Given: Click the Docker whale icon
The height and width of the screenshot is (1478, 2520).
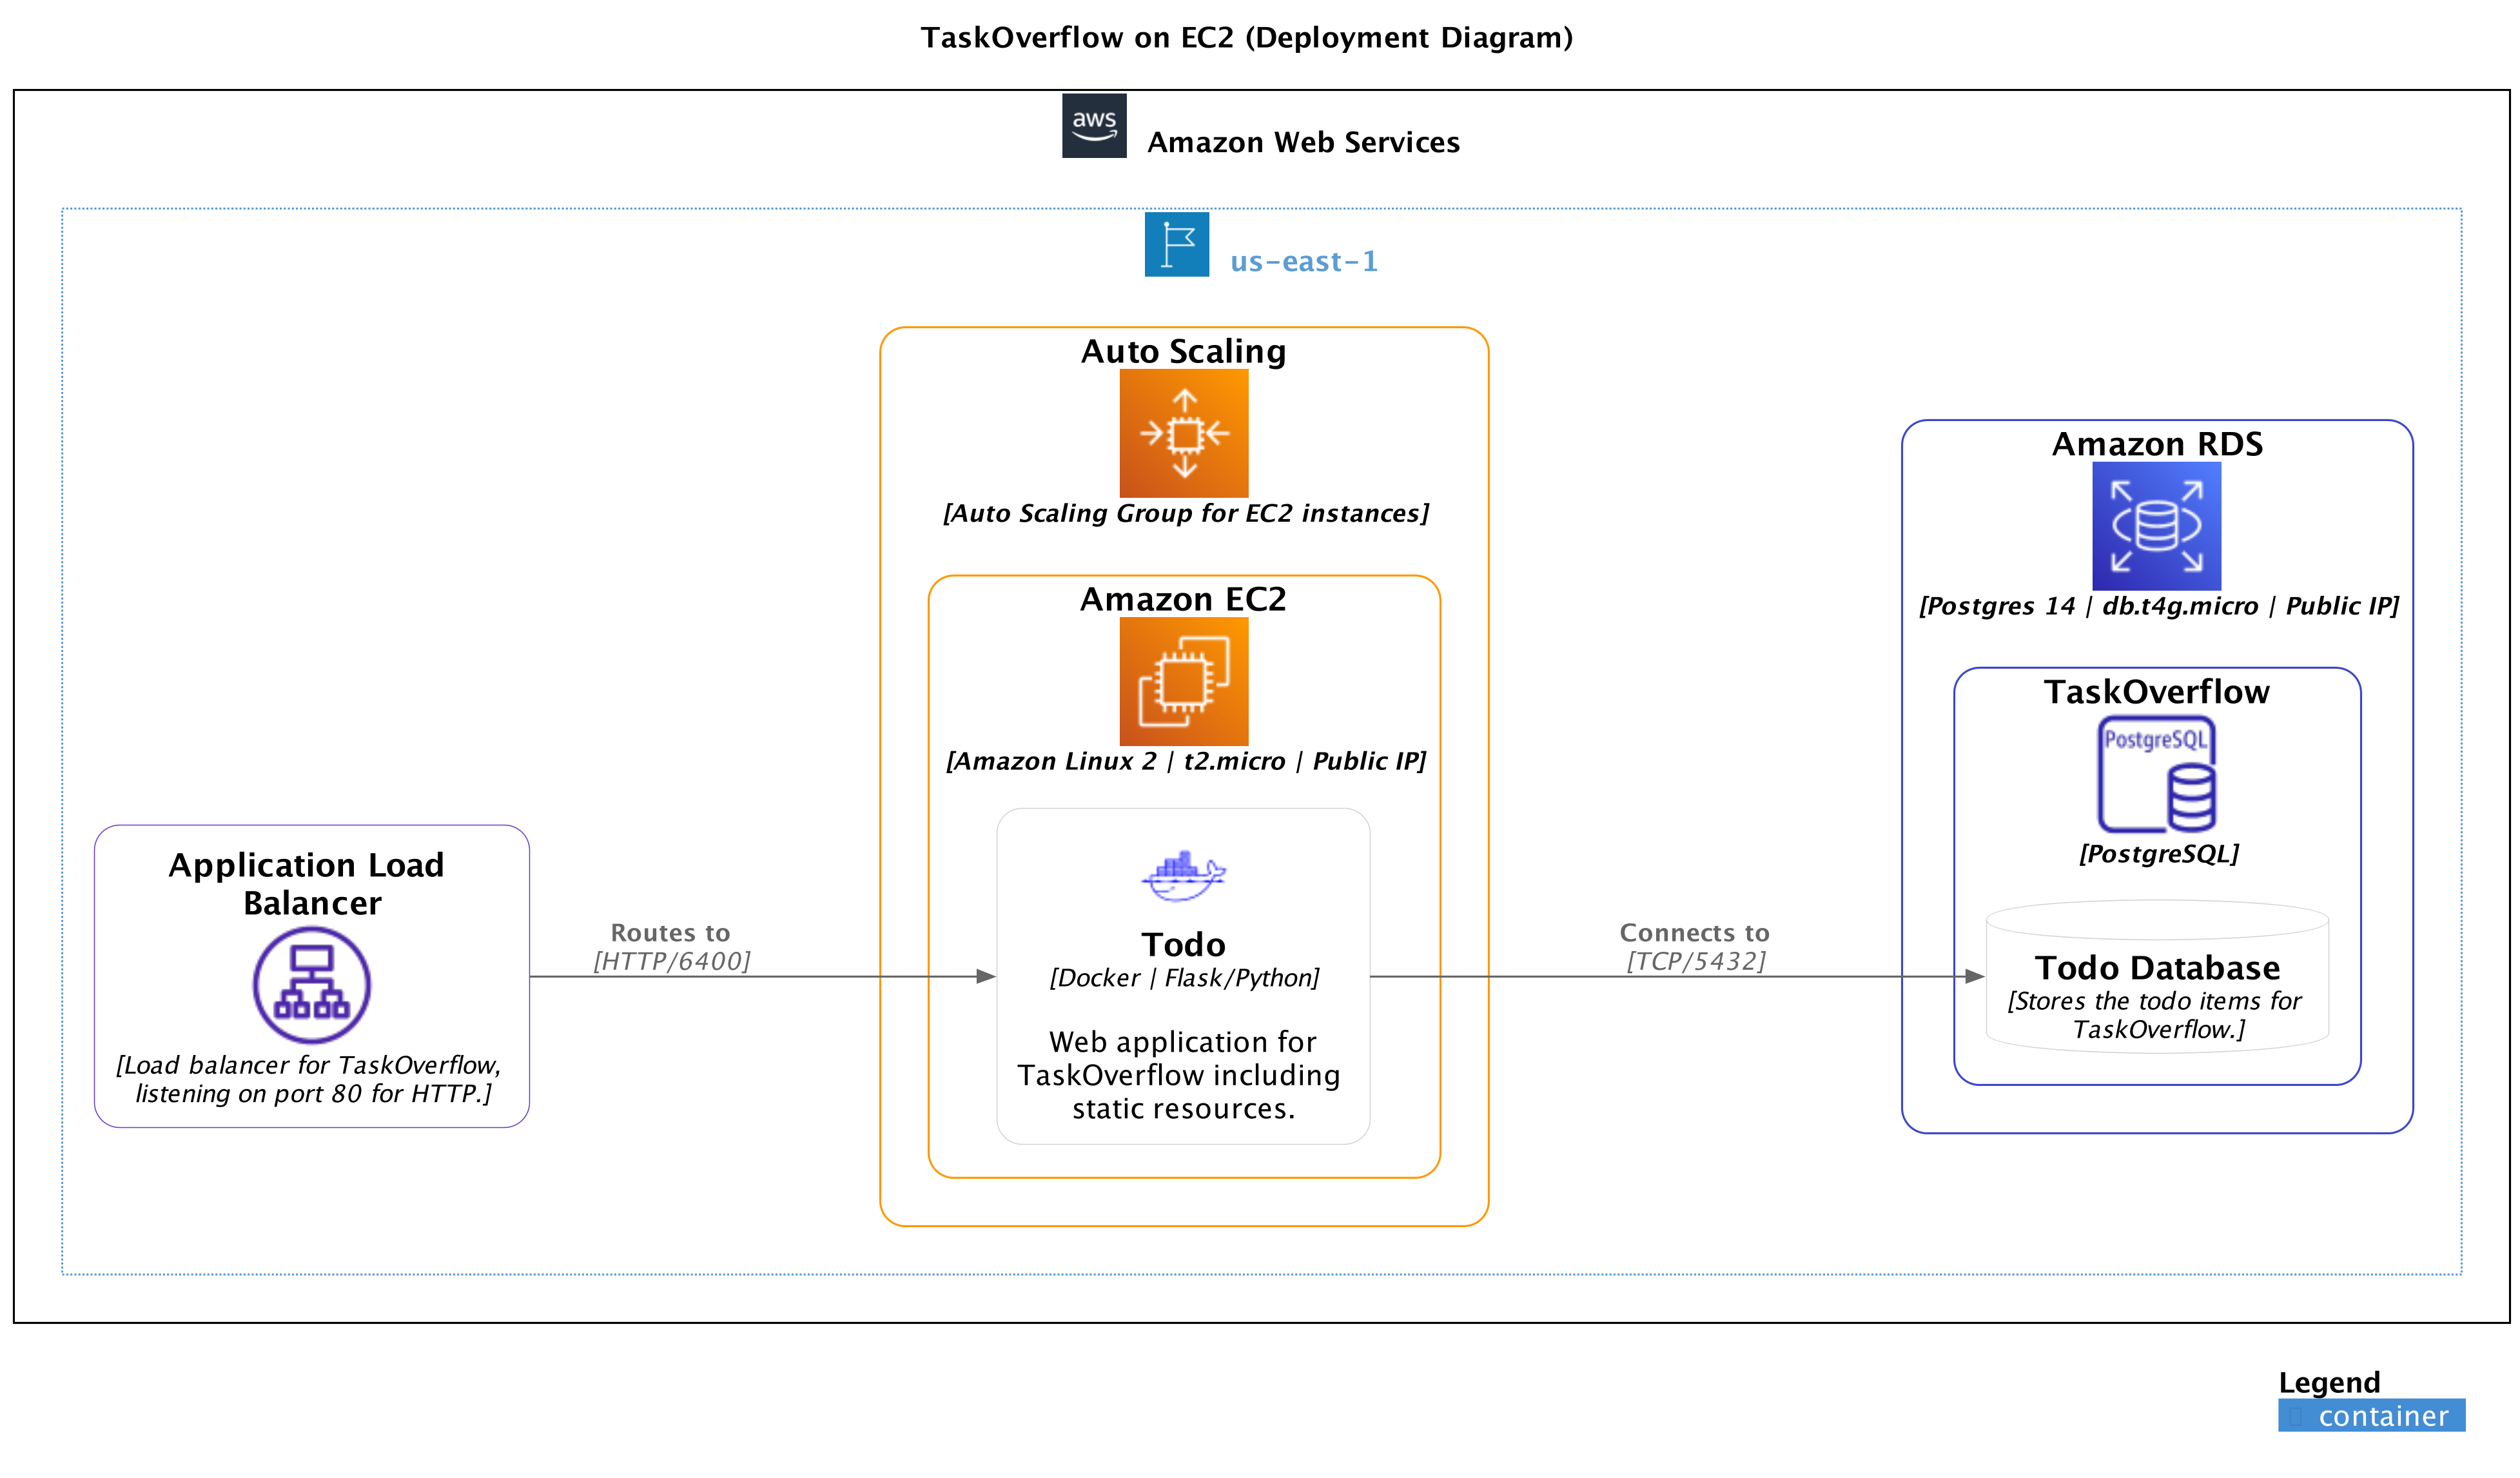Looking at the screenshot, I should [x=1184, y=875].
